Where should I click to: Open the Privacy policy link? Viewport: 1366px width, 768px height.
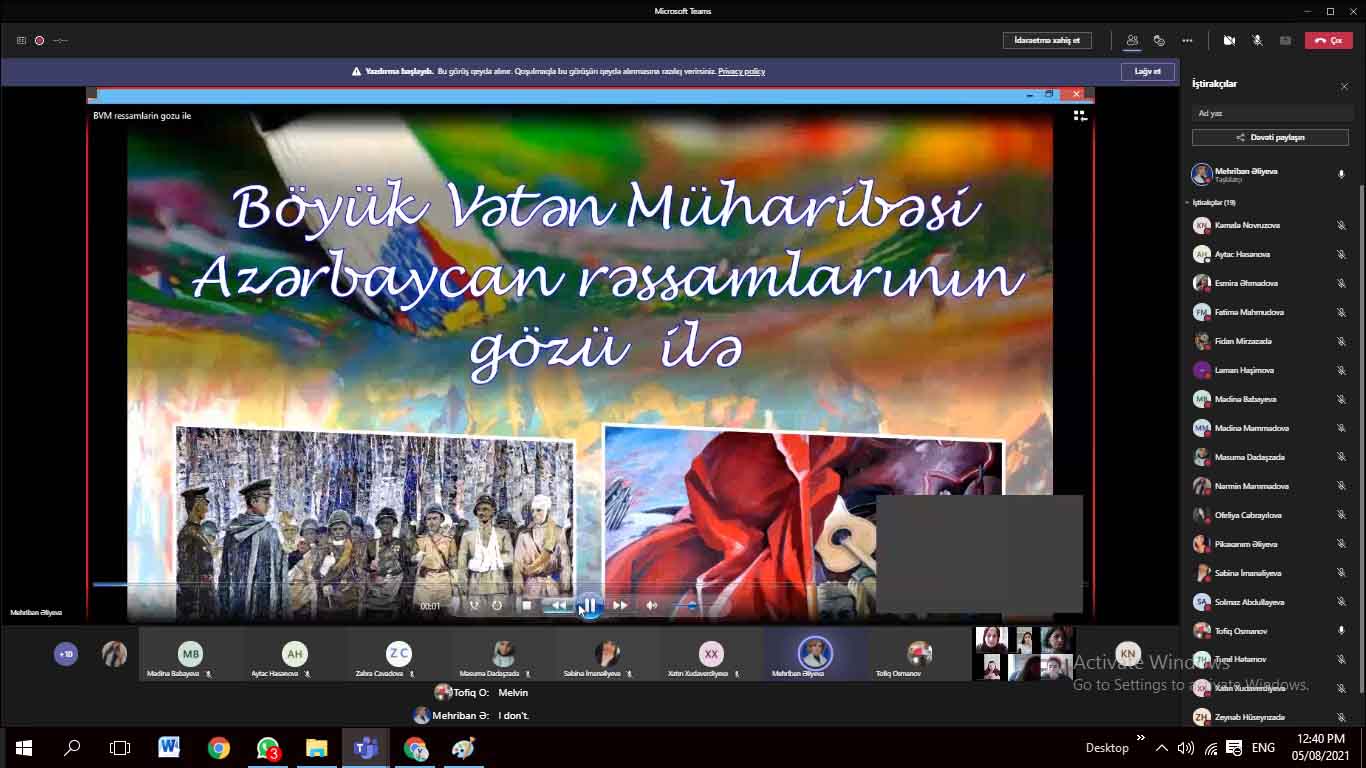(x=741, y=72)
